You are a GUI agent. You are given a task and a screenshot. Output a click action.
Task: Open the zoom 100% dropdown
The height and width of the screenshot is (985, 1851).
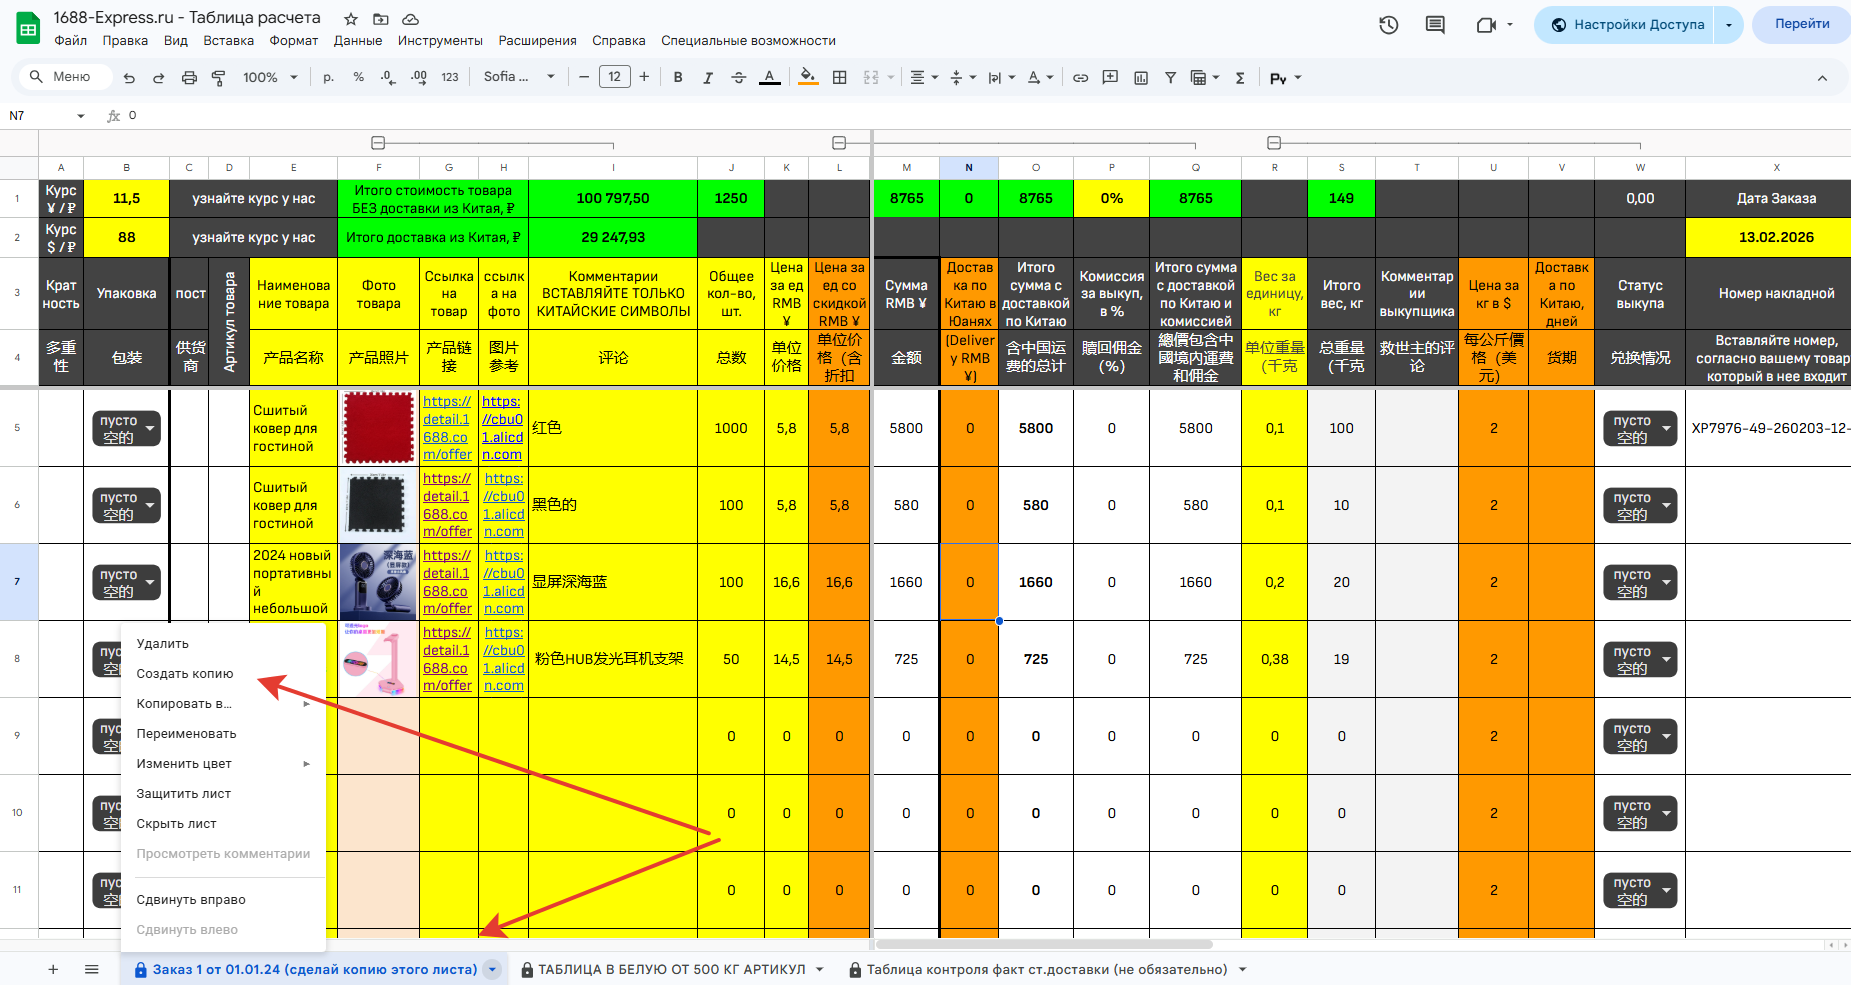click(270, 78)
